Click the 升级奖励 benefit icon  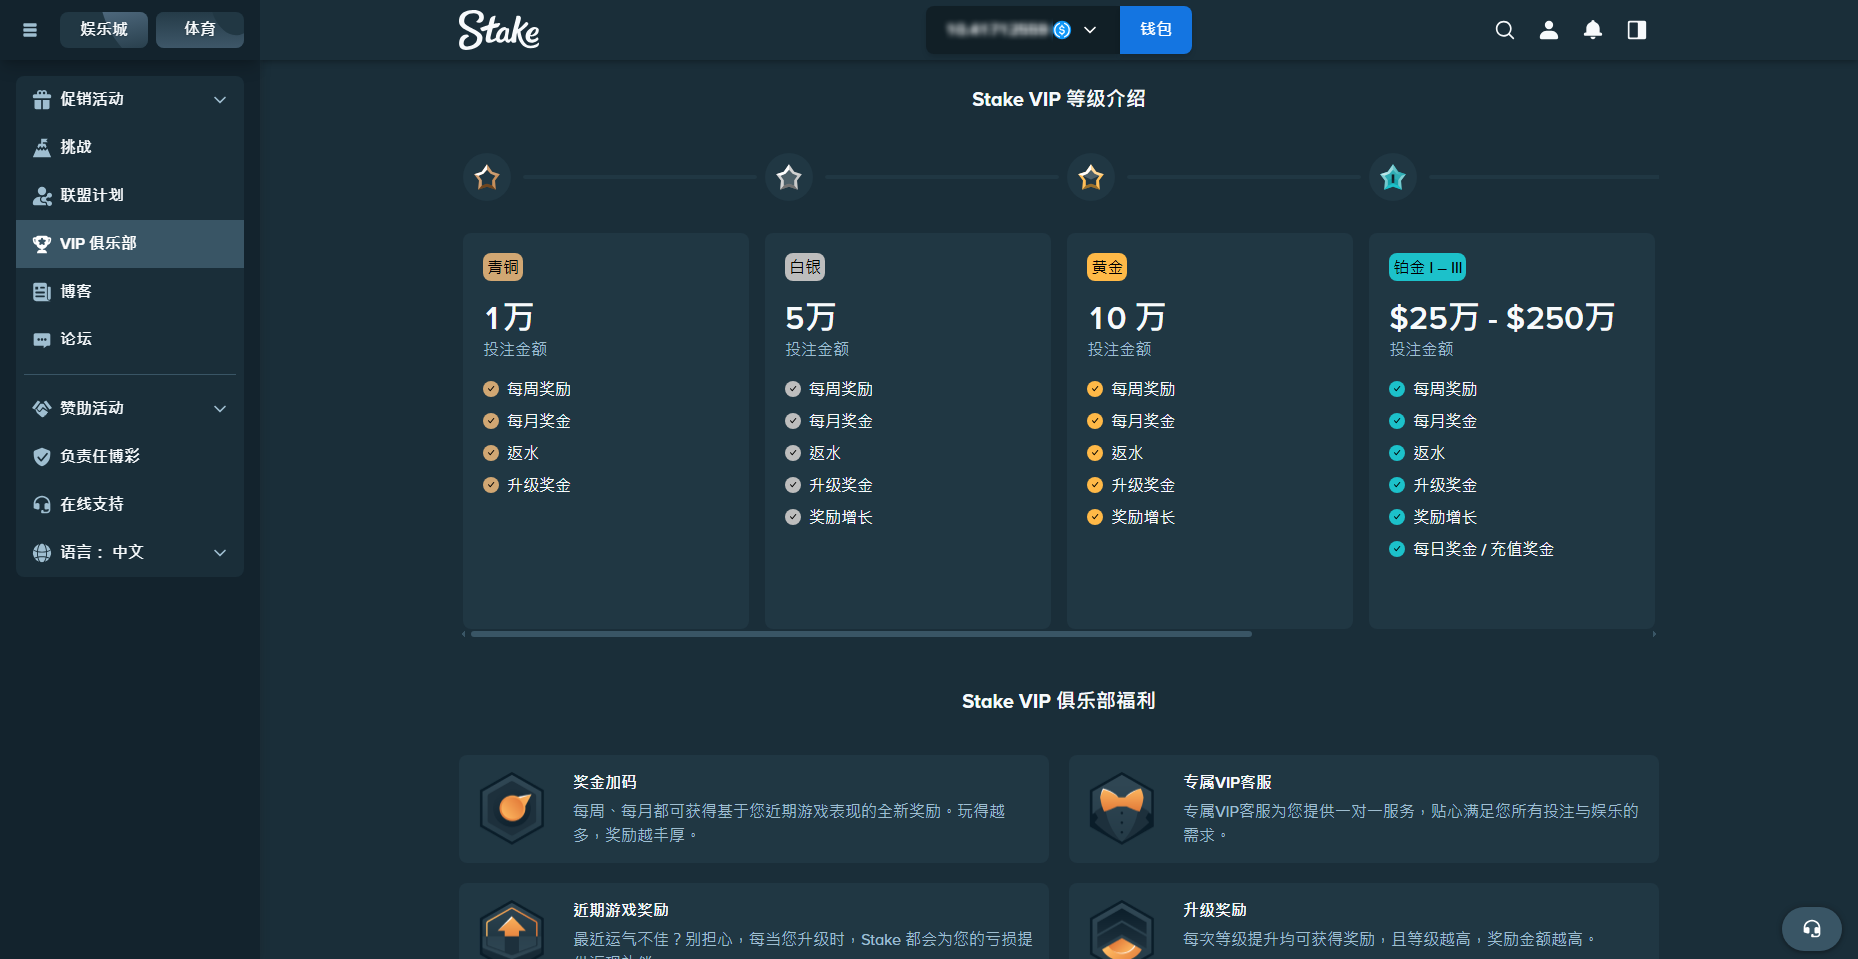(1122, 930)
